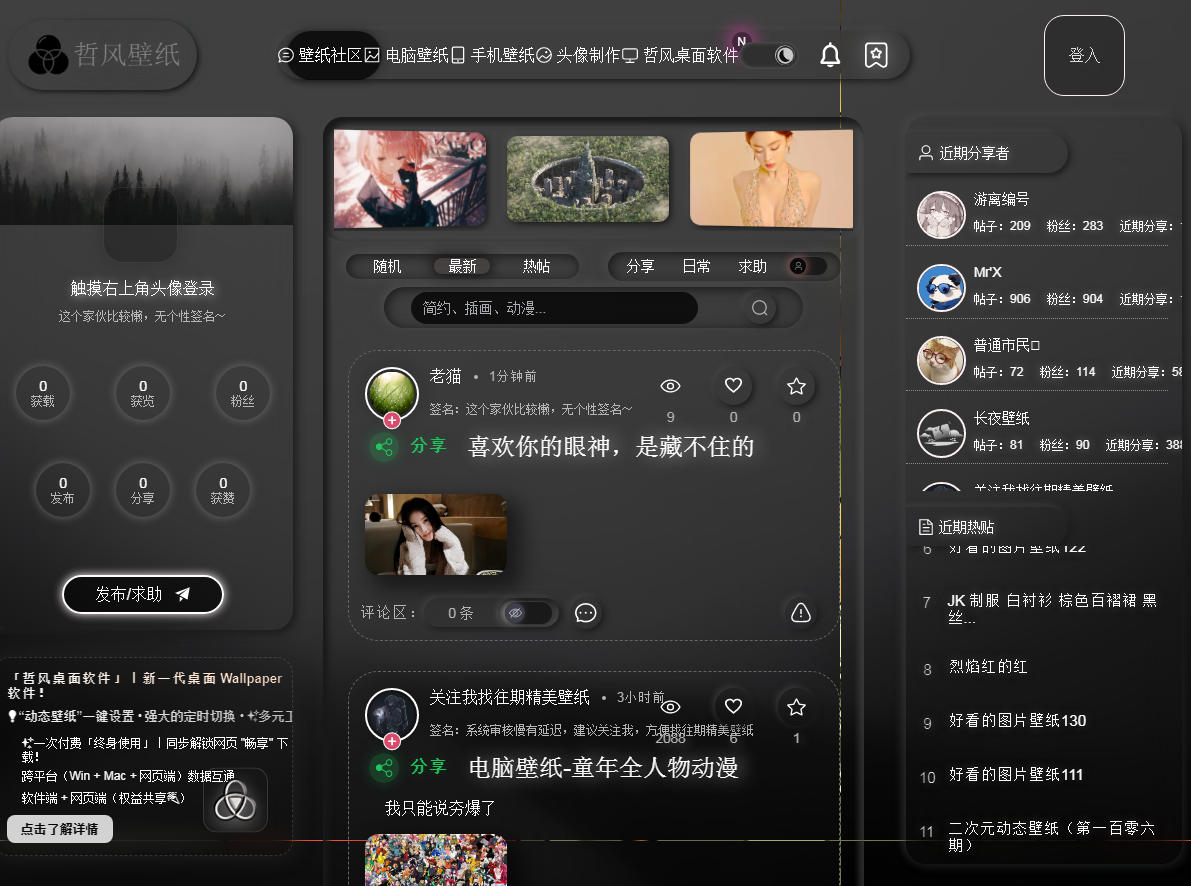
Task: Open the cartoon characters collage thumbnail
Action: pyautogui.click(x=435, y=860)
